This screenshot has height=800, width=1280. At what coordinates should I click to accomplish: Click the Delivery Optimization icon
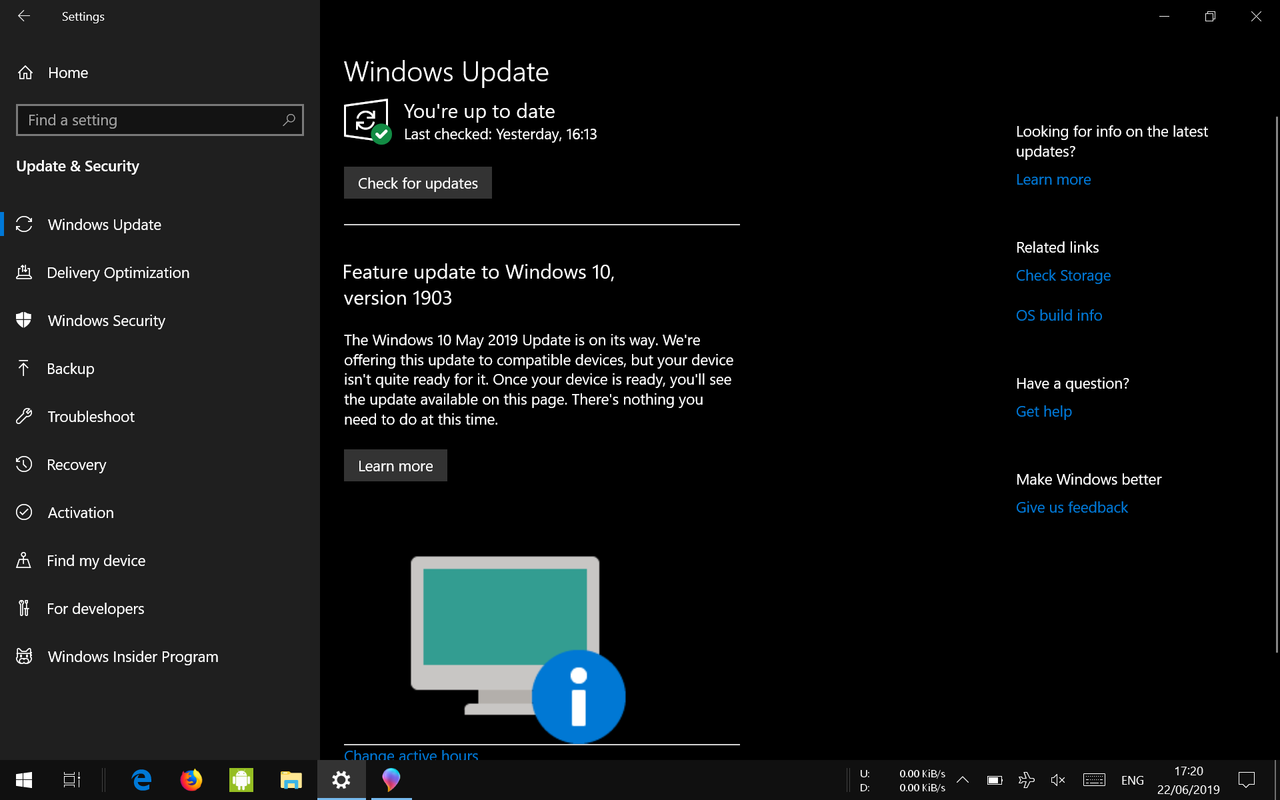[25, 272]
